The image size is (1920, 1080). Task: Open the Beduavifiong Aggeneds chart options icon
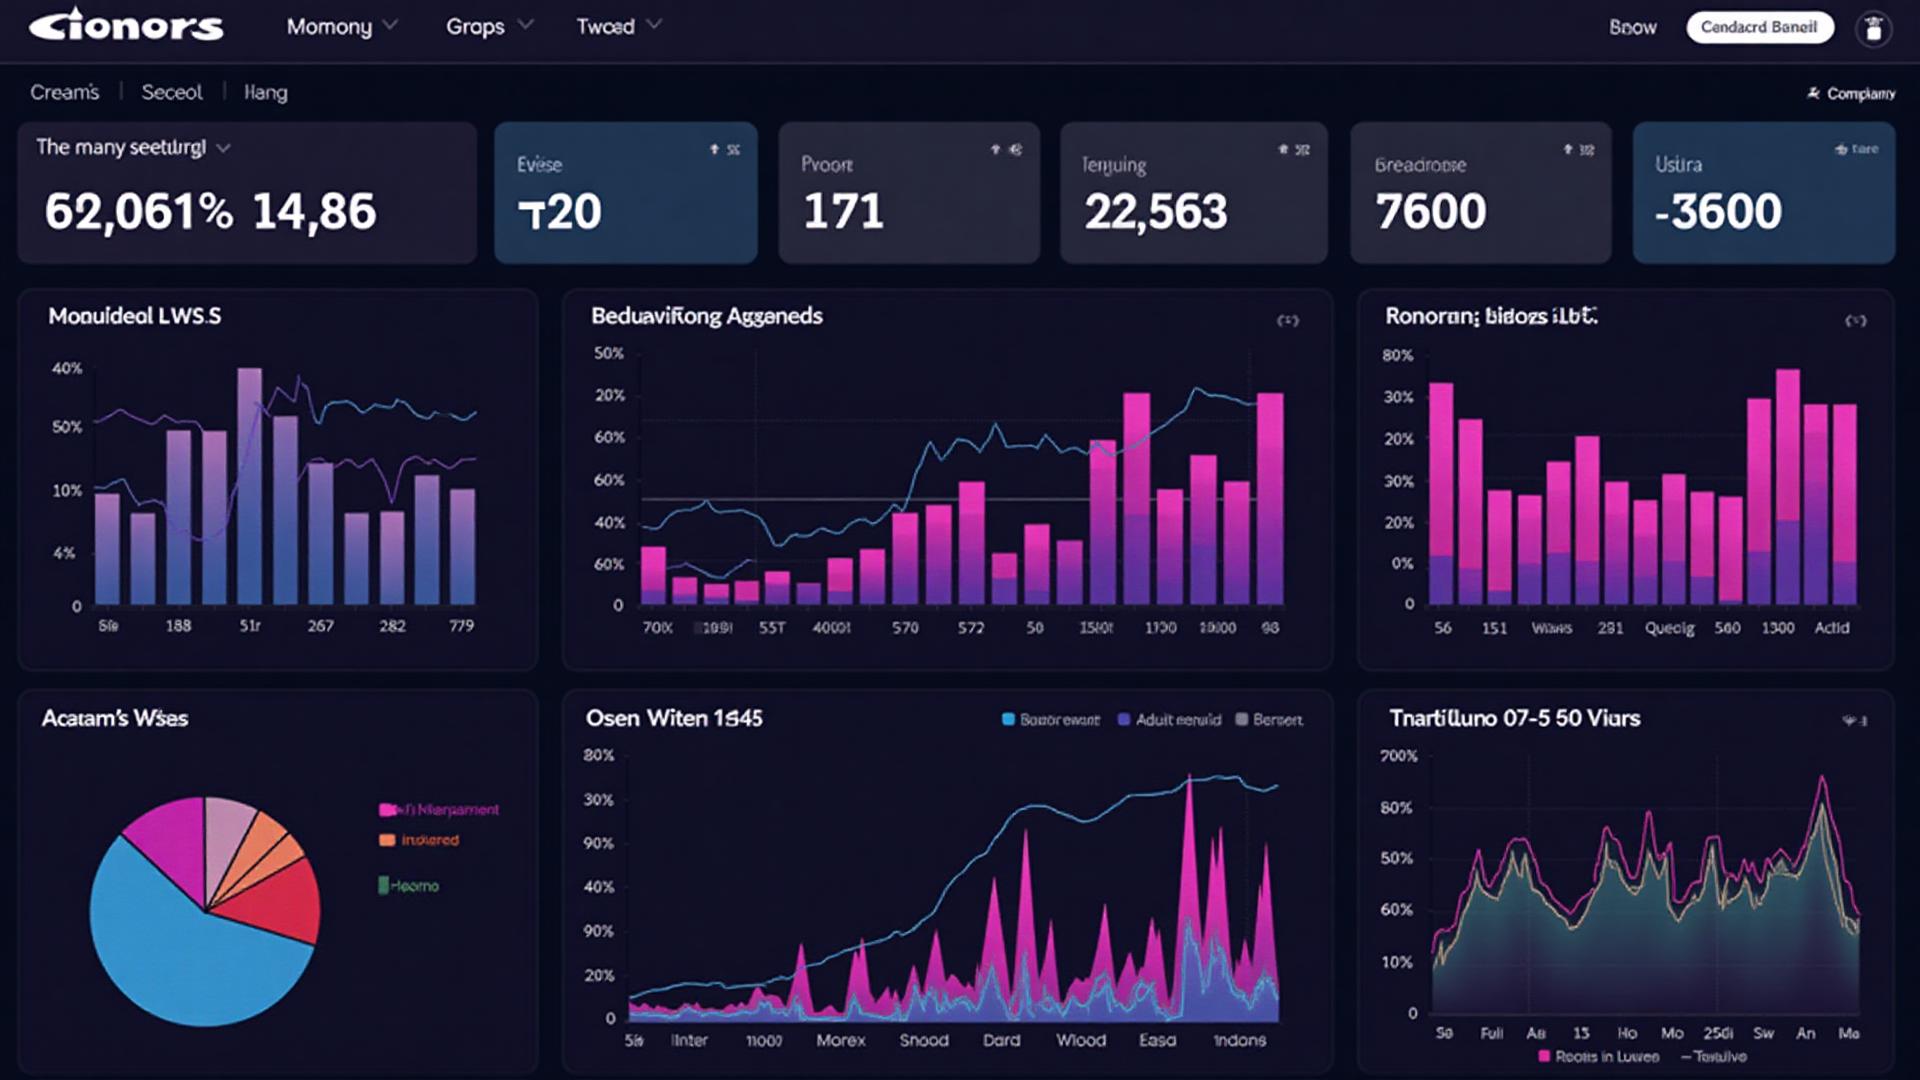[x=1287, y=321]
